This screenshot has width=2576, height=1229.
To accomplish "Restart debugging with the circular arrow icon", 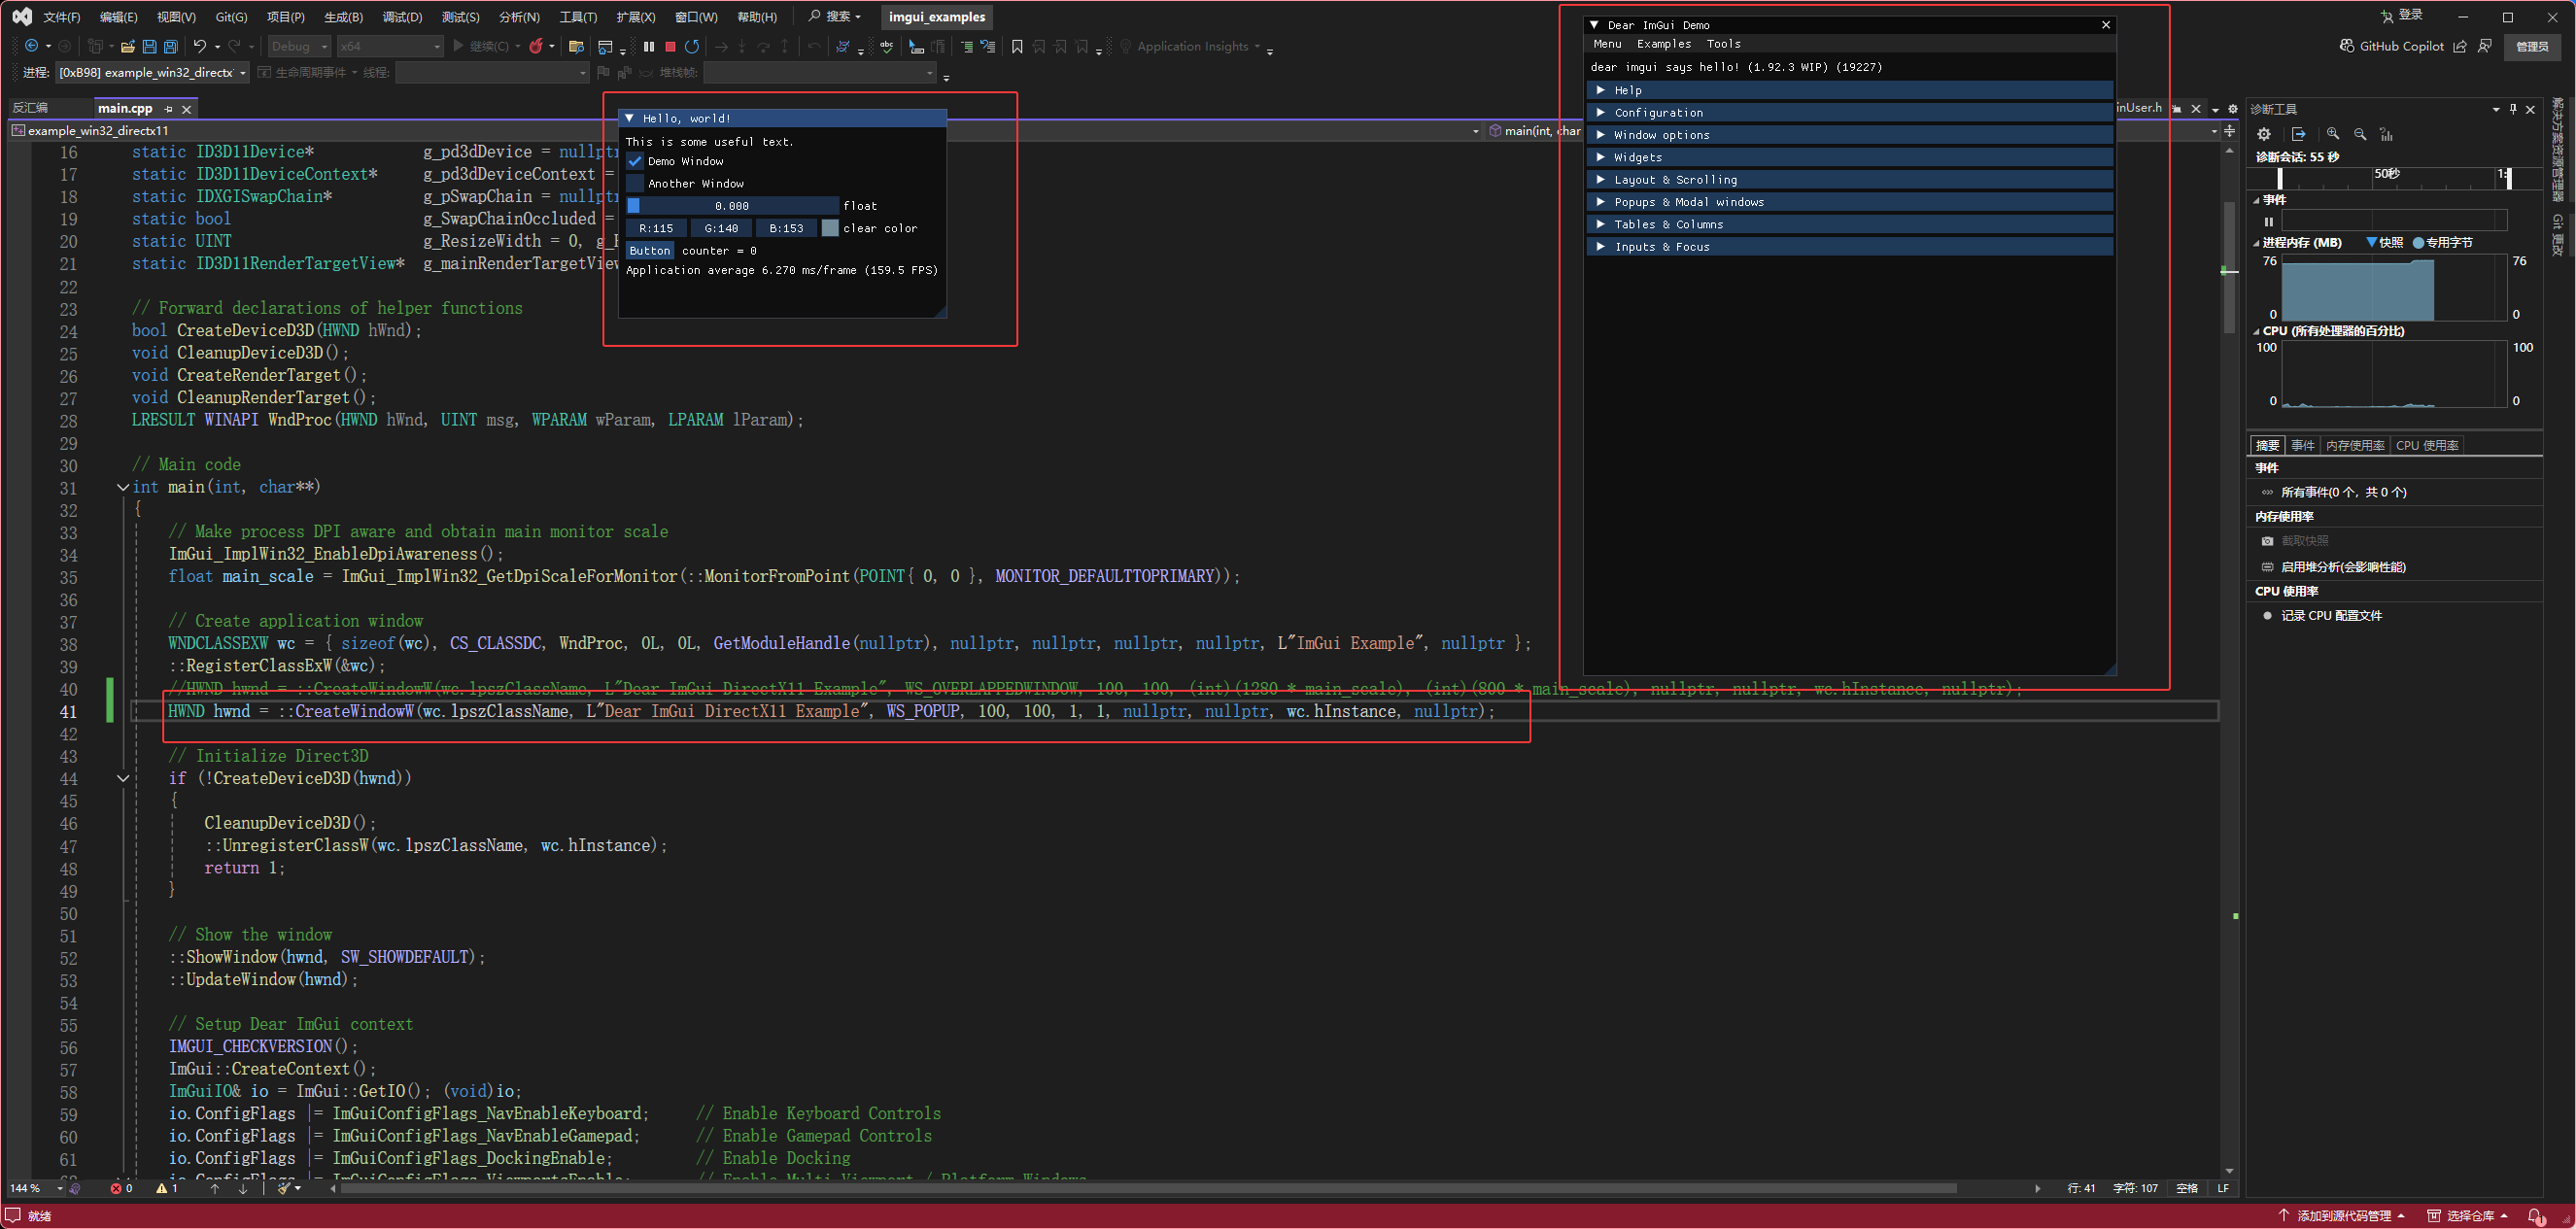I will point(692,46).
